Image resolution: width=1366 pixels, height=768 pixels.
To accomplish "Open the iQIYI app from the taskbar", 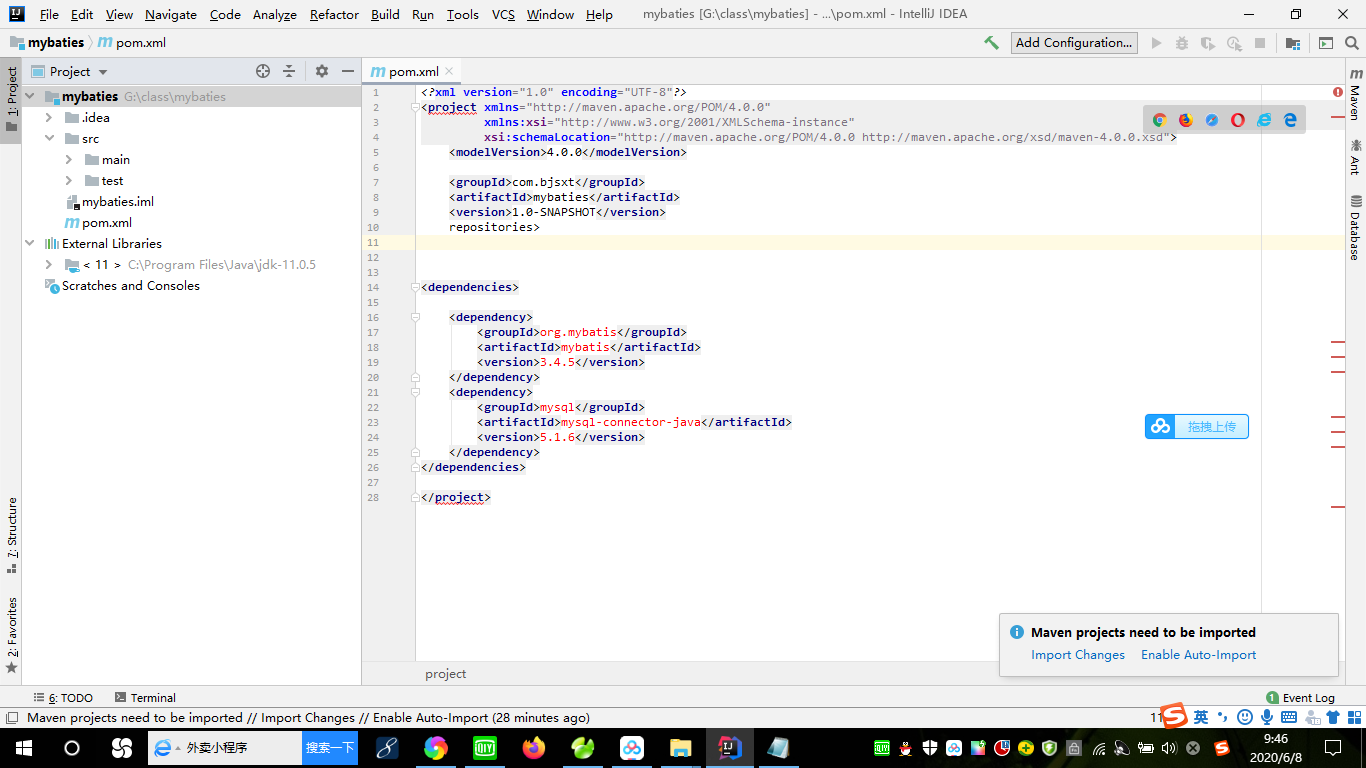I will pyautogui.click(x=485, y=748).
